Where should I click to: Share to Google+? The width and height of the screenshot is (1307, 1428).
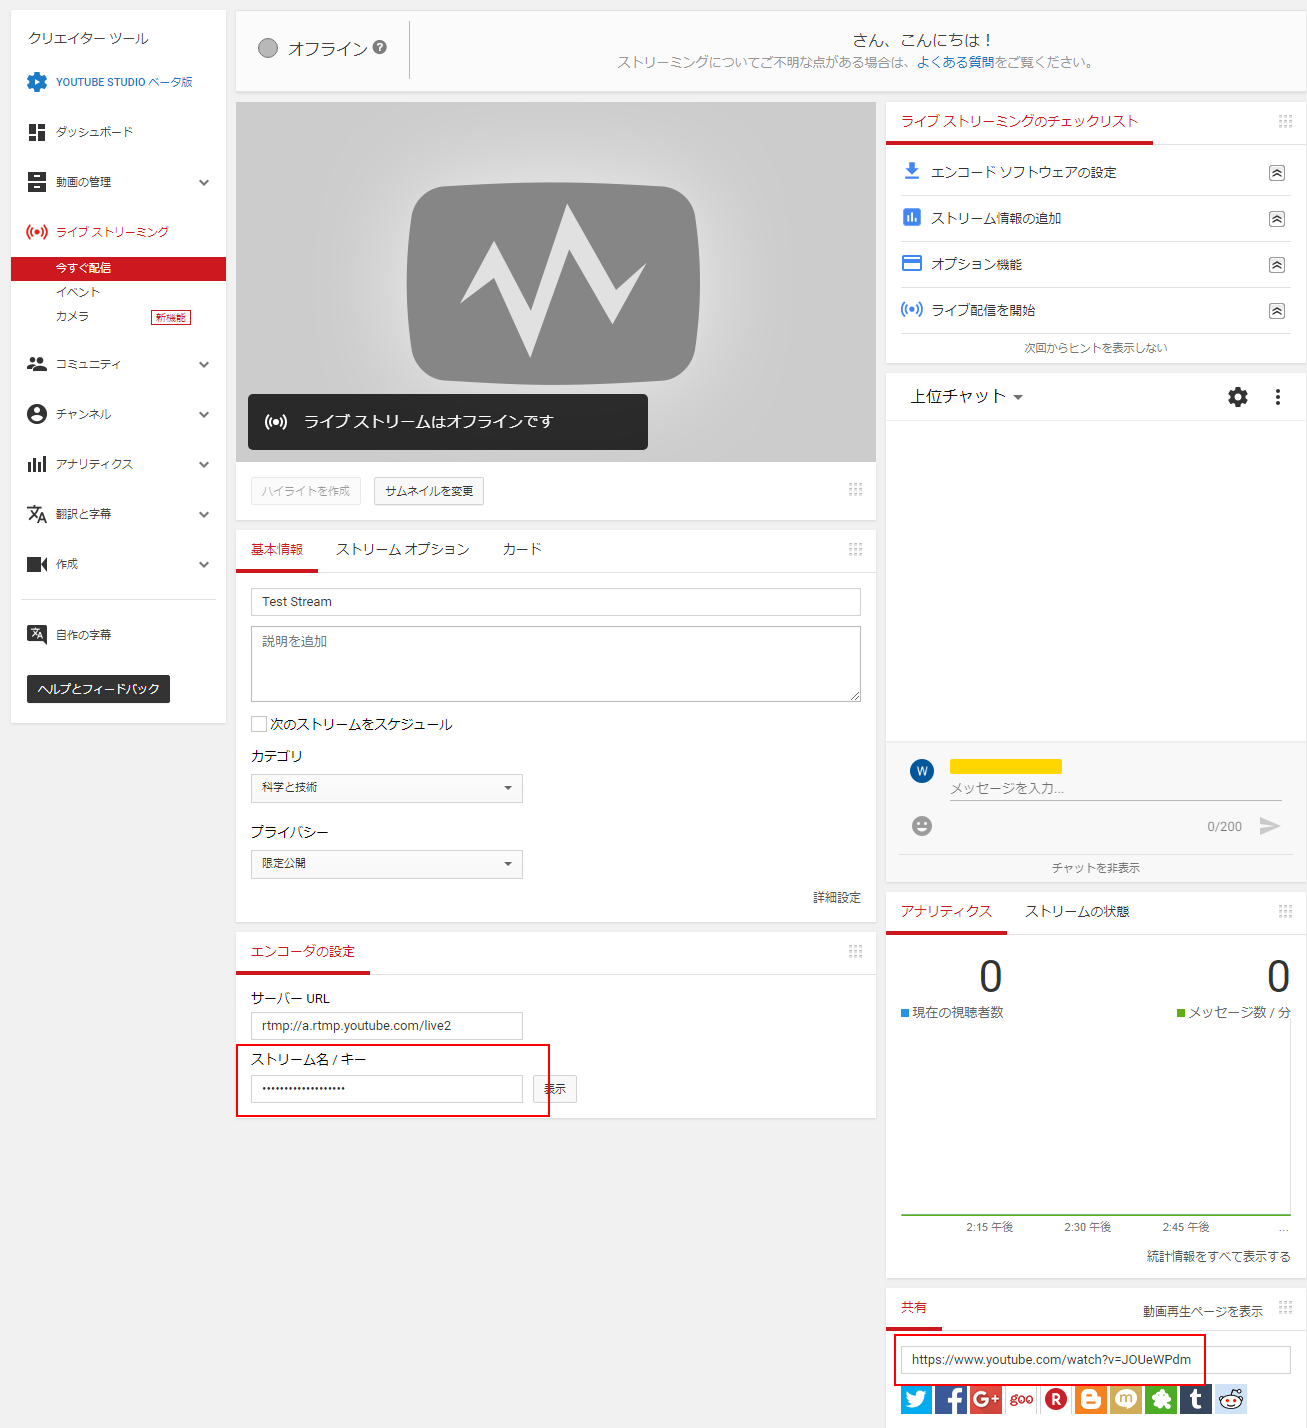pyautogui.click(x=986, y=1399)
